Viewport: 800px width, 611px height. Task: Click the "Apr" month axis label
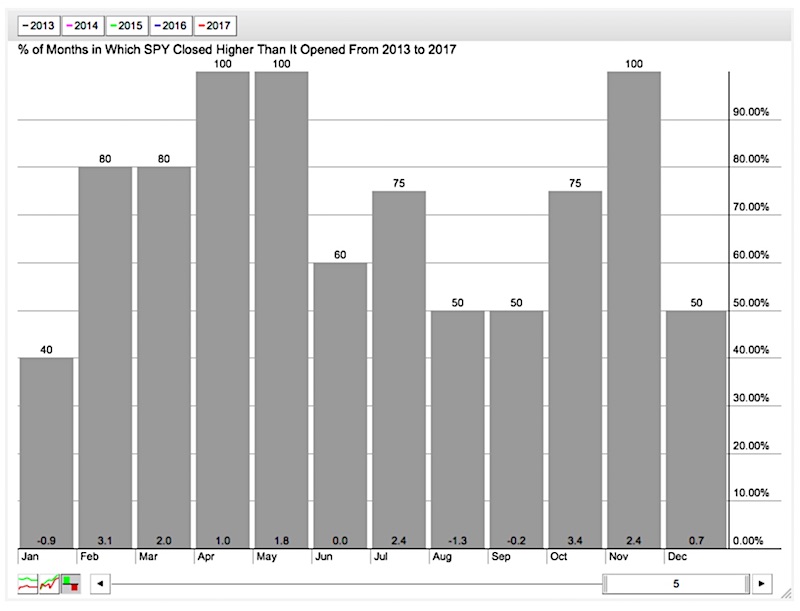[206, 556]
